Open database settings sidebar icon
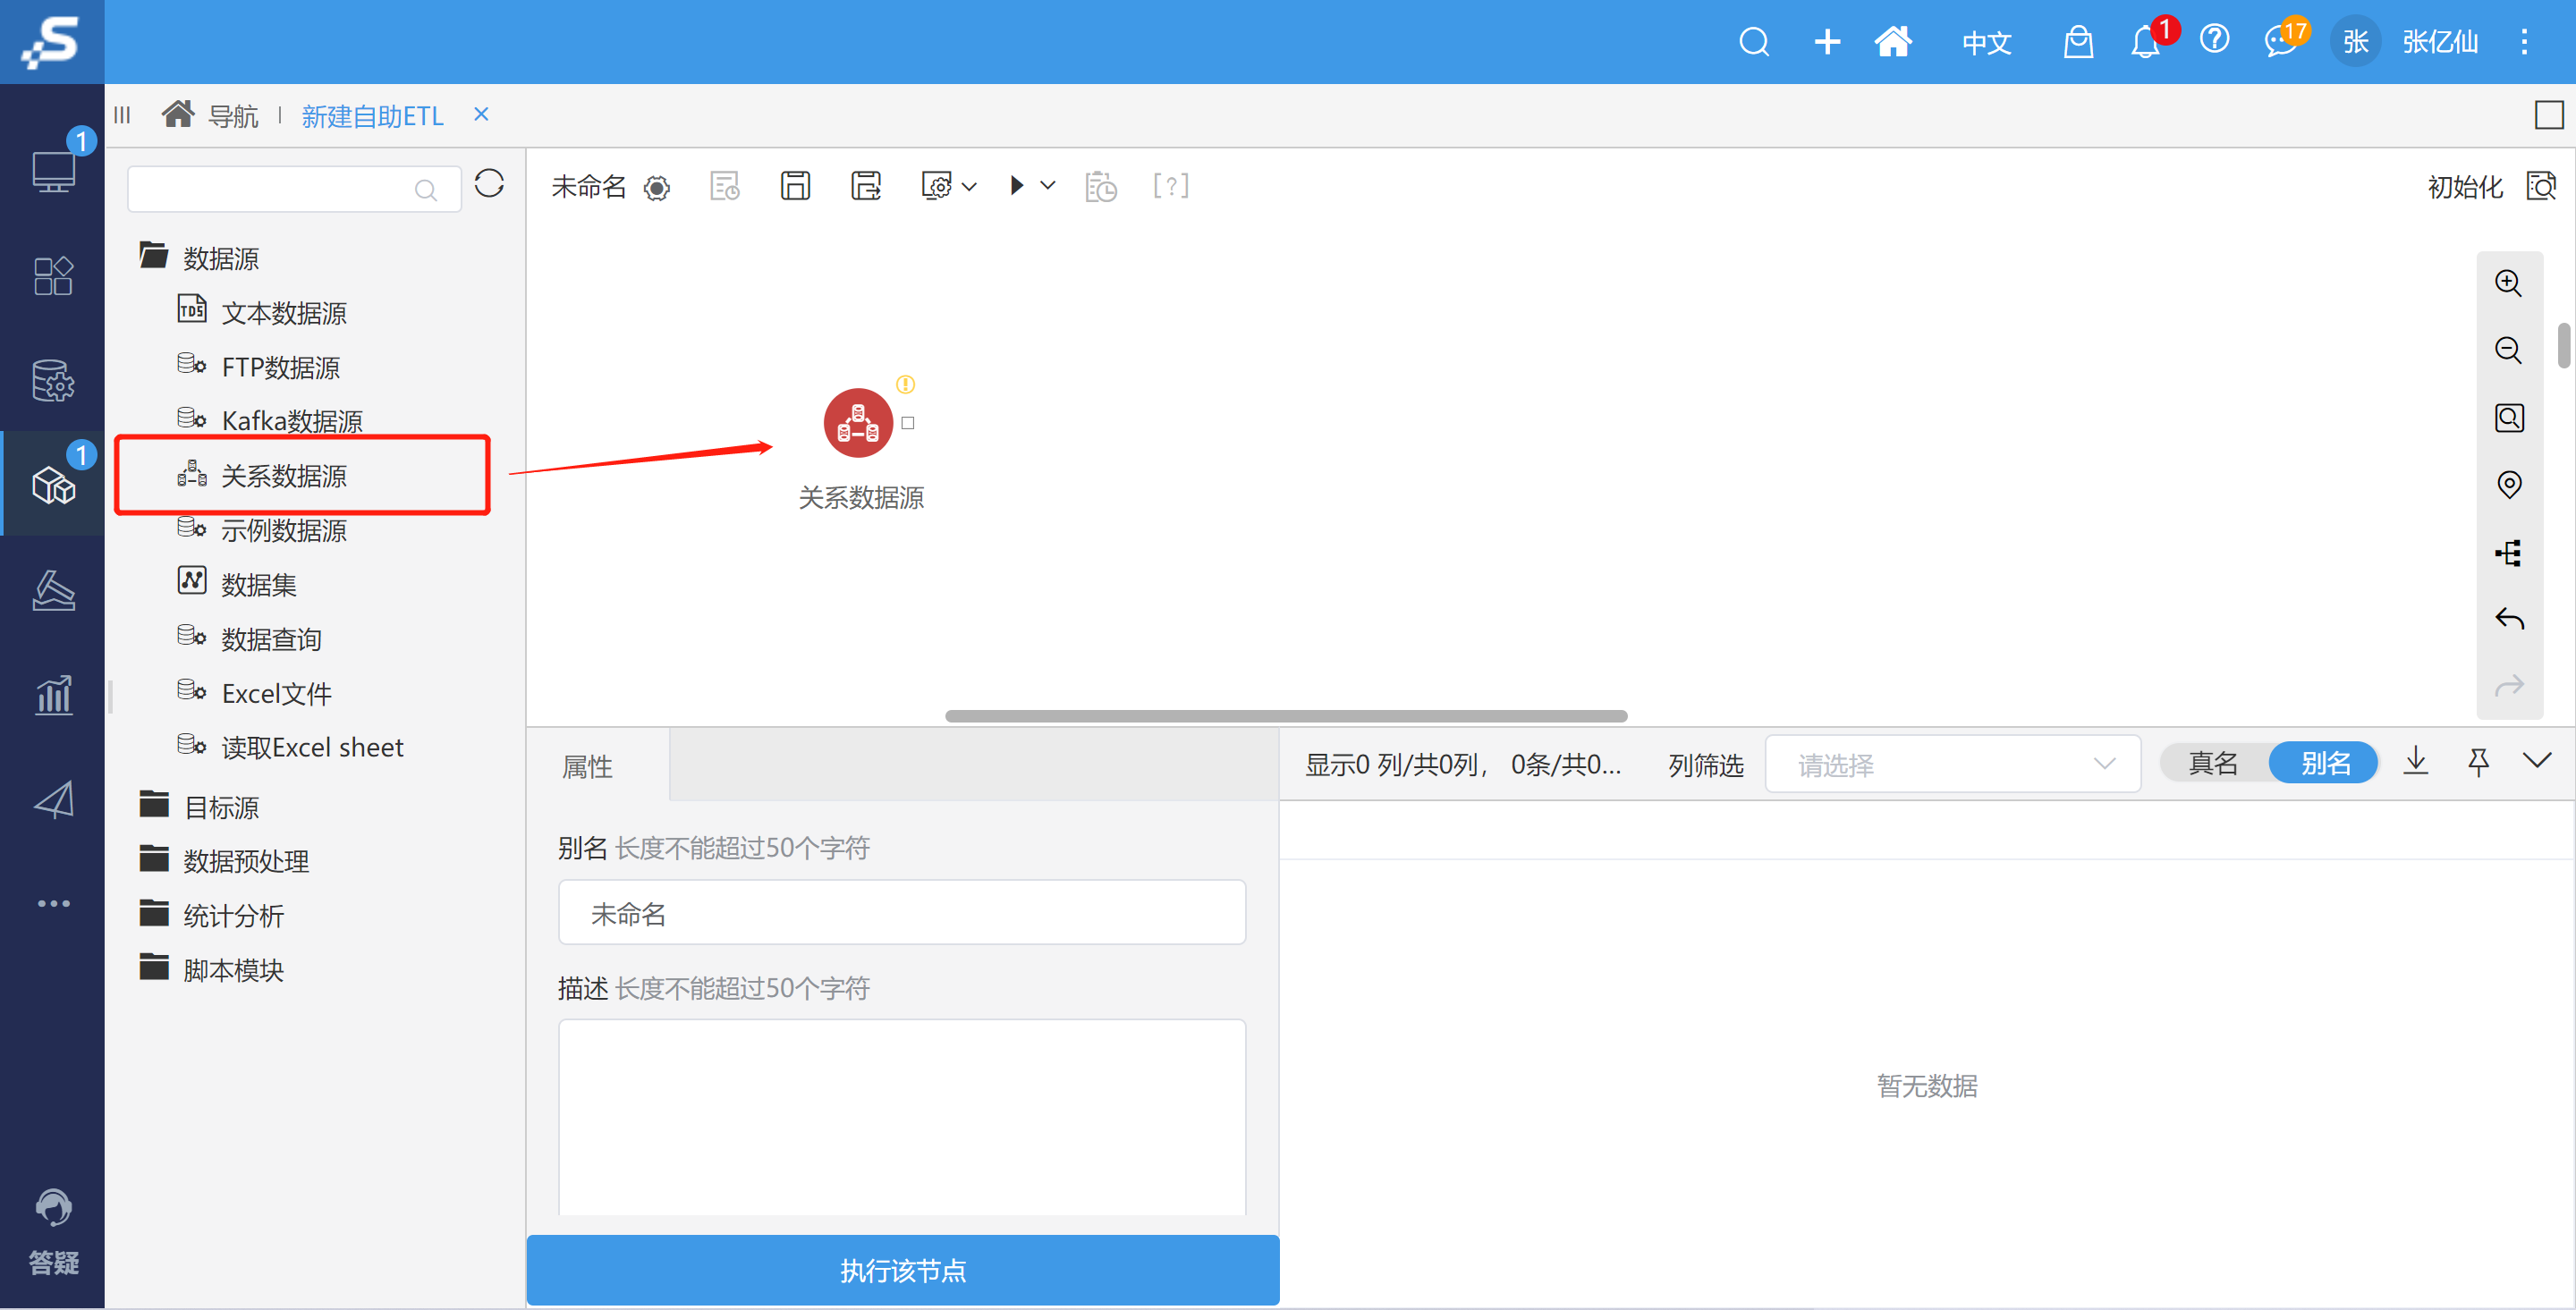 (x=53, y=380)
